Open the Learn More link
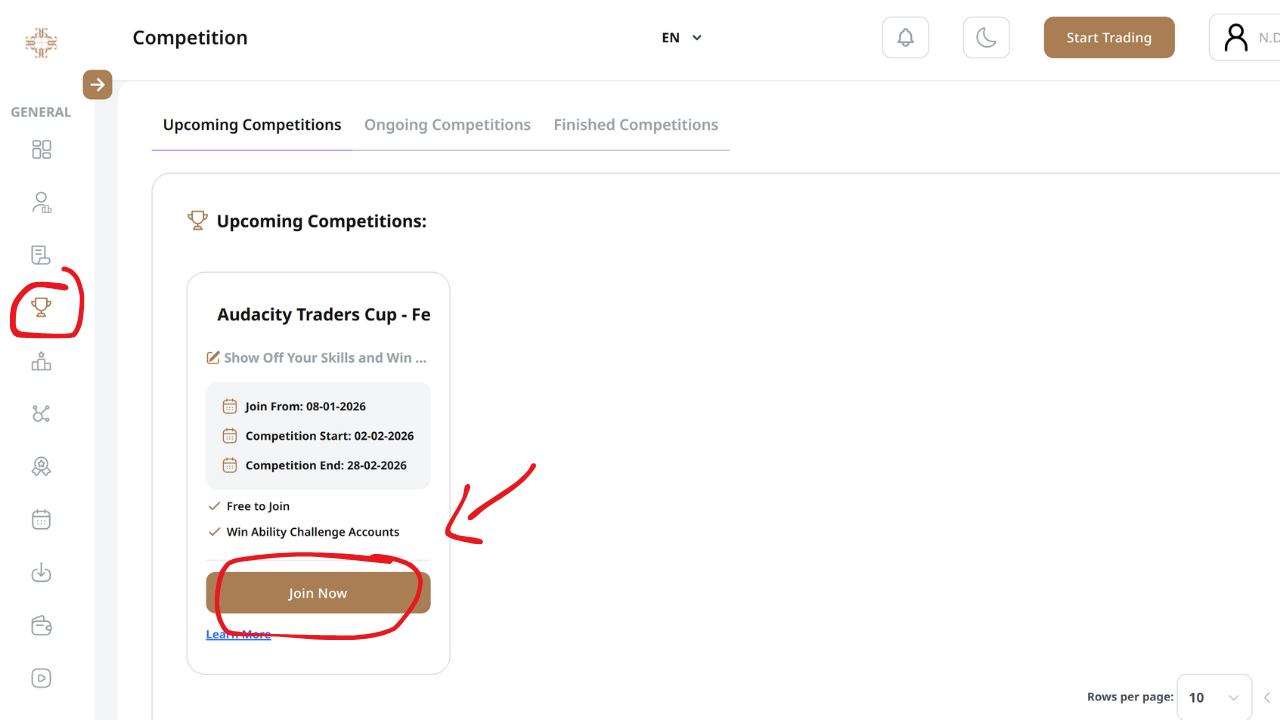Viewport: 1280px width, 720px height. (x=238, y=634)
